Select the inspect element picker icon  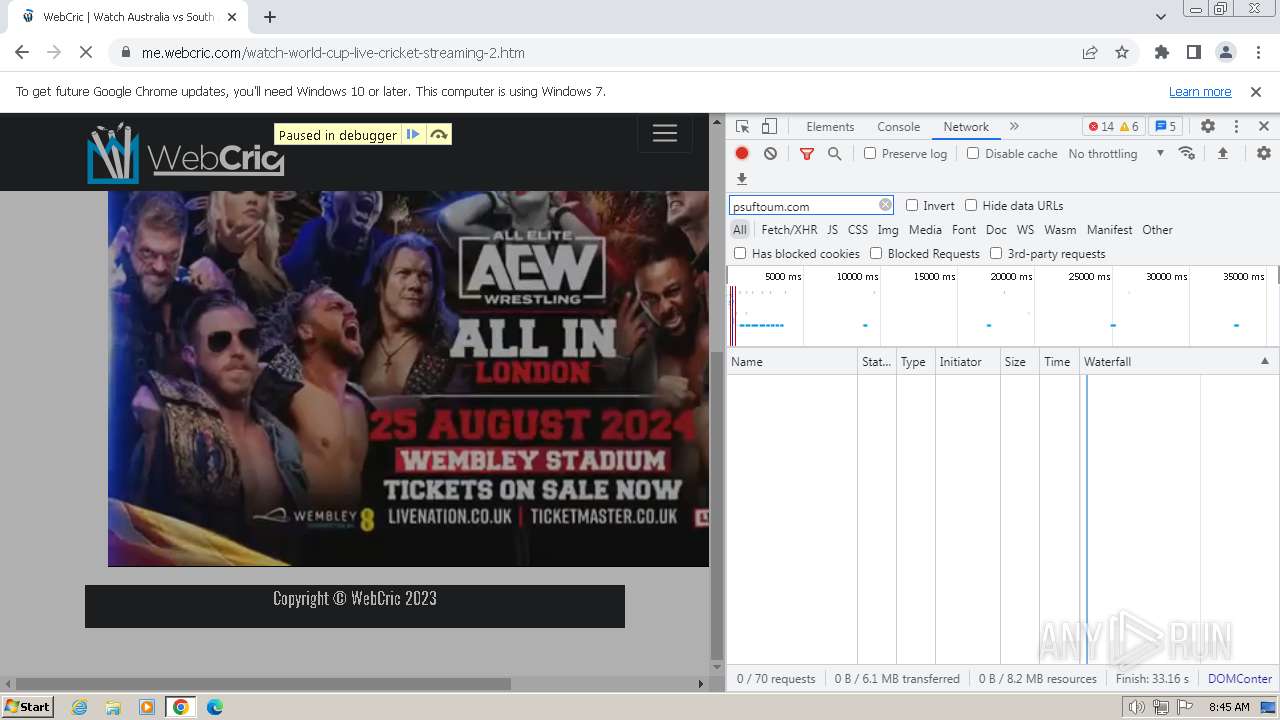[x=742, y=127]
